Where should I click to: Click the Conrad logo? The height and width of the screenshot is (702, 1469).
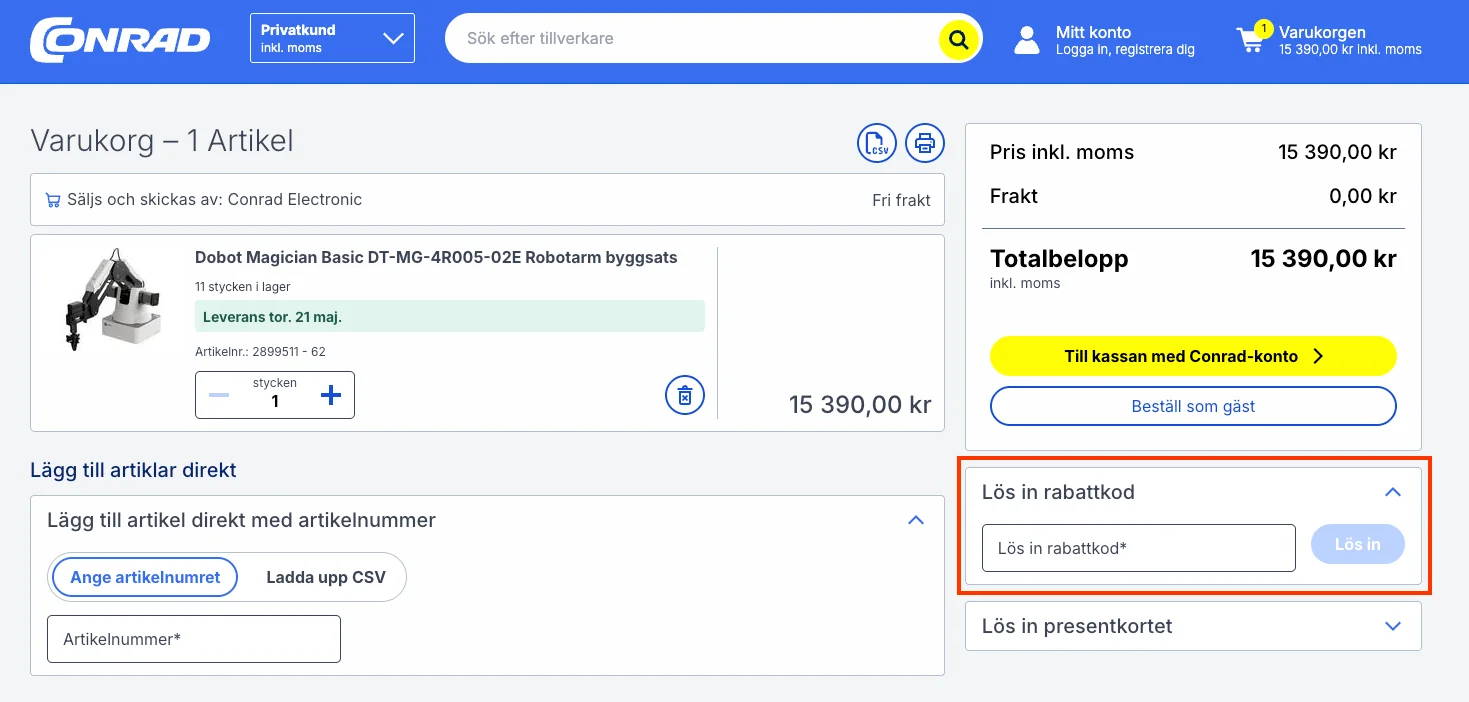pos(120,40)
